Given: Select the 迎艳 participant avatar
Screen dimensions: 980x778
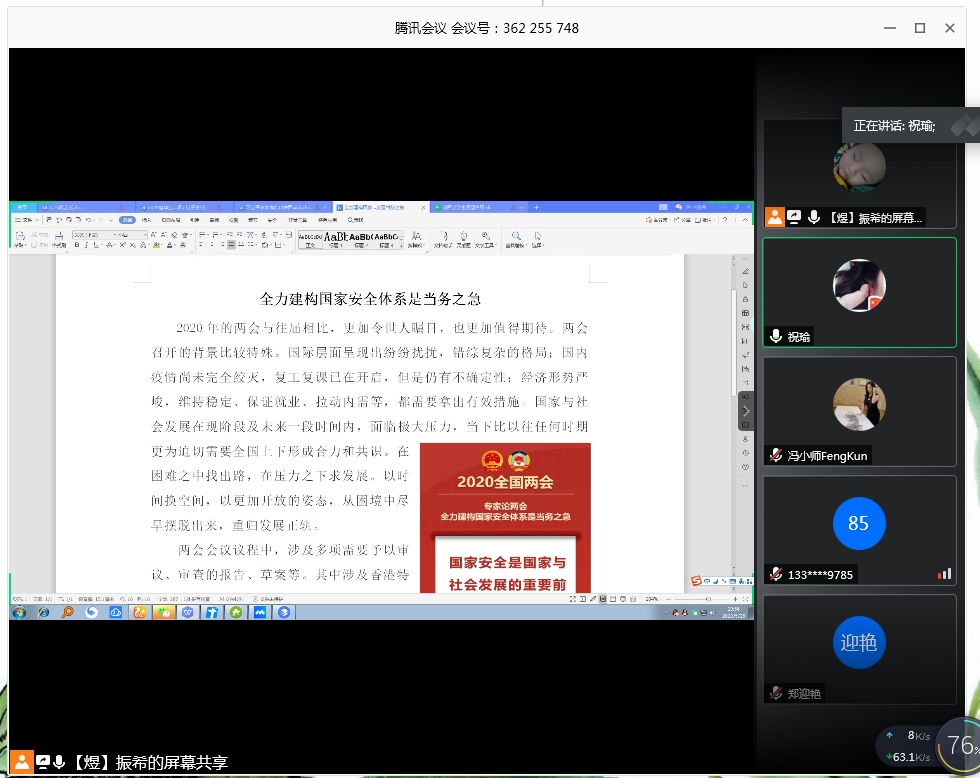Looking at the screenshot, I should point(859,642).
